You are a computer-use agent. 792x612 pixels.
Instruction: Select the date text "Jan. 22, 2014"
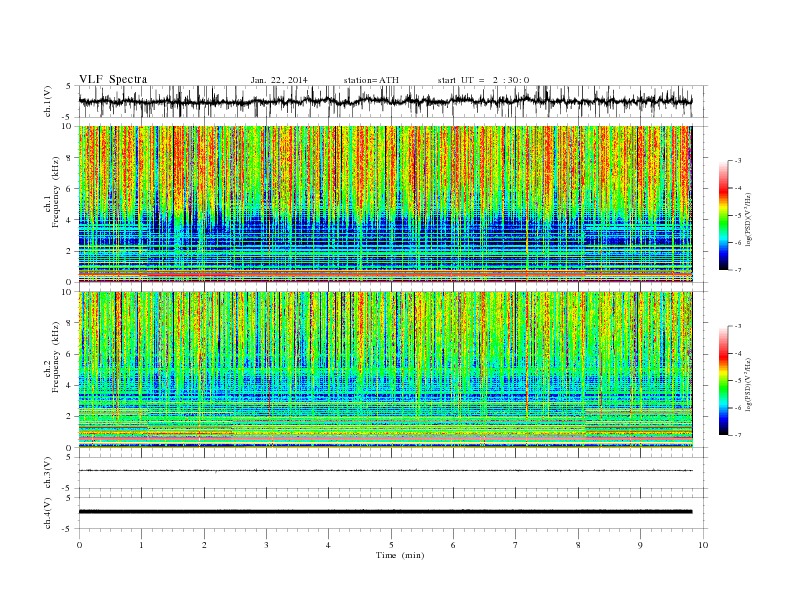(279, 80)
